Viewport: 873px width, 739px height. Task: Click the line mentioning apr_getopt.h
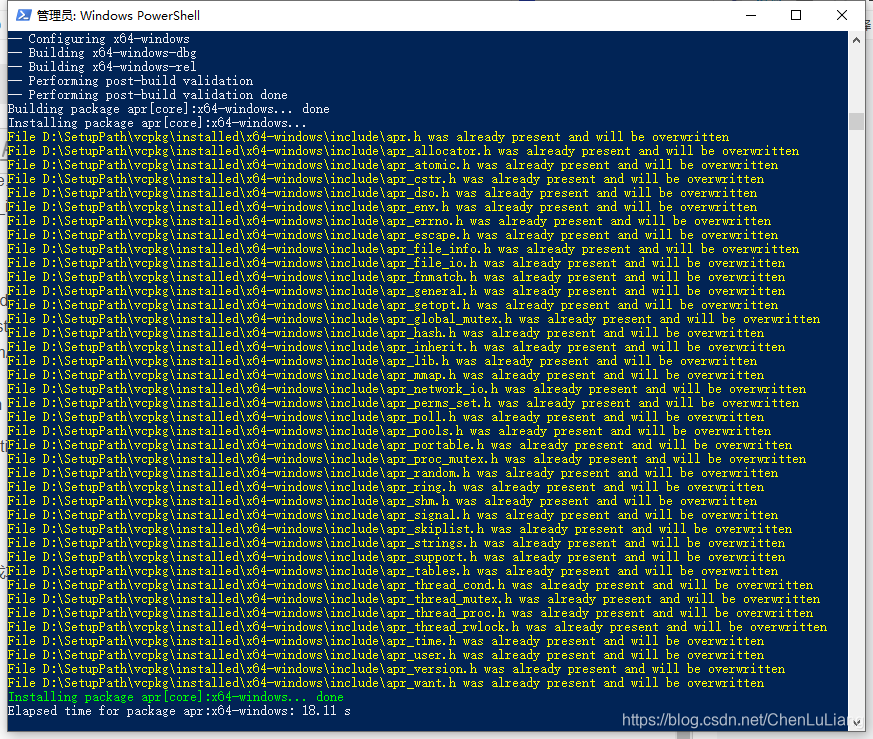(393, 305)
